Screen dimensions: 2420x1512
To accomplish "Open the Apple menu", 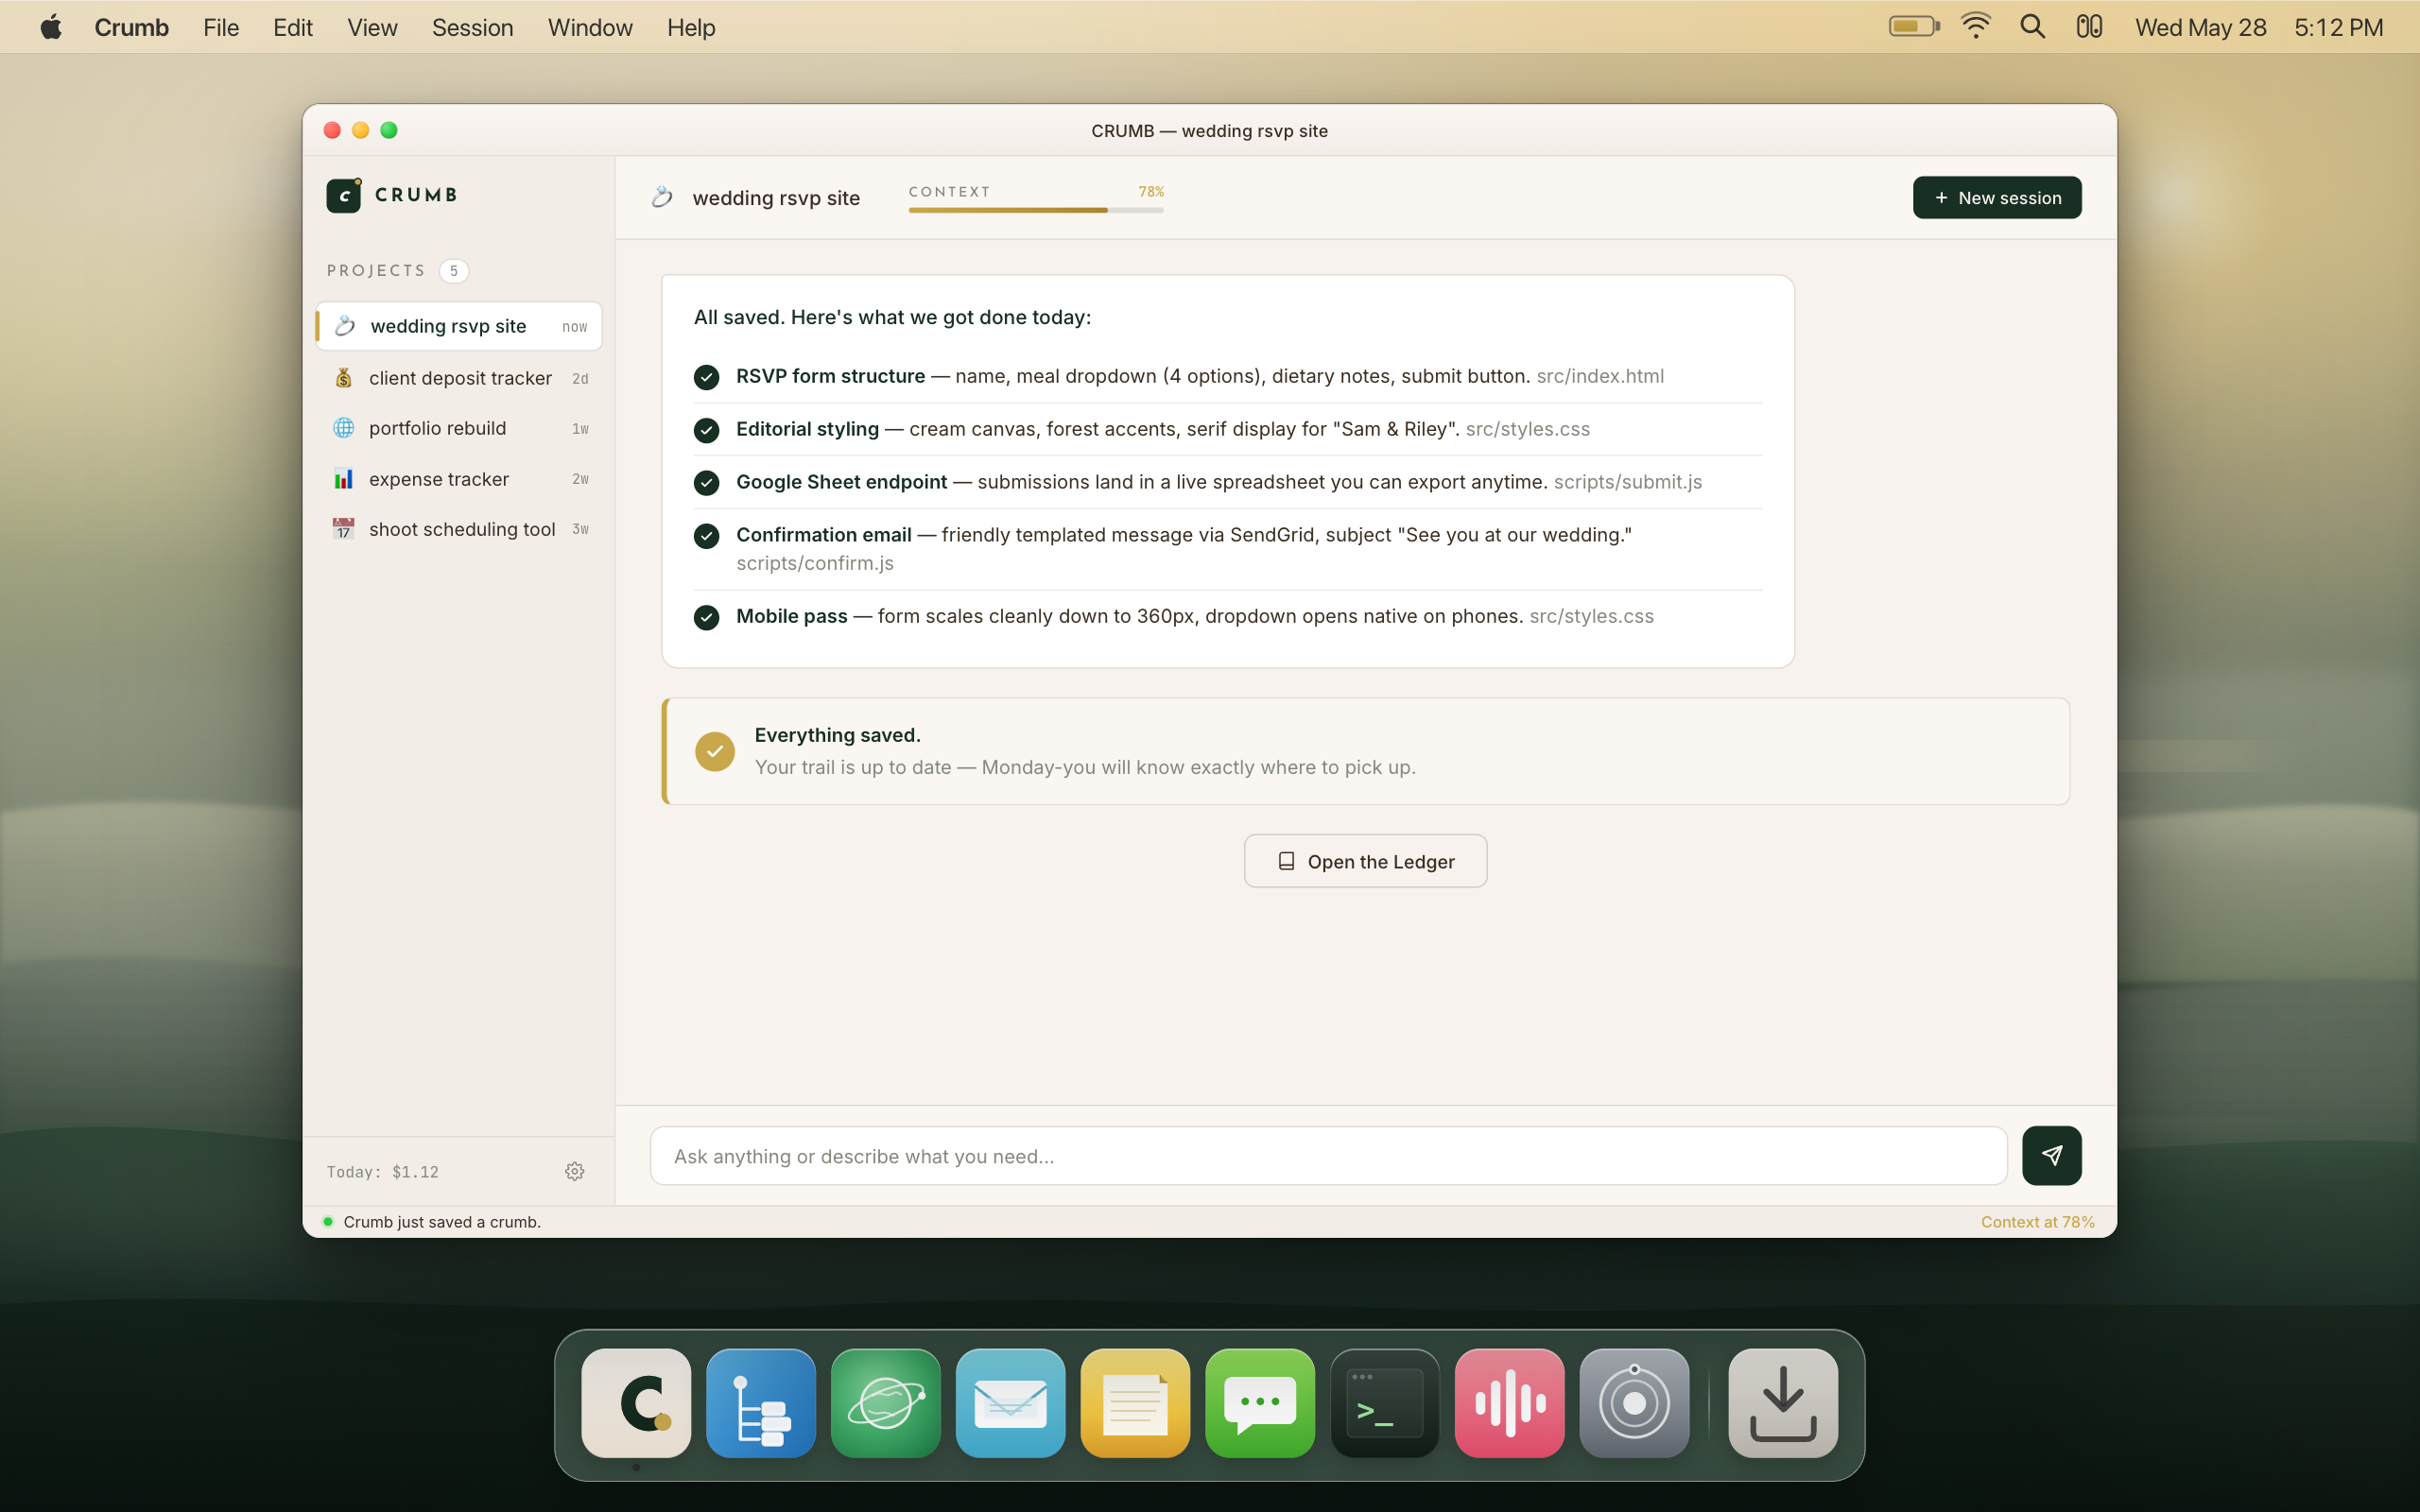I will pyautogui.click(x=51, y=27).
